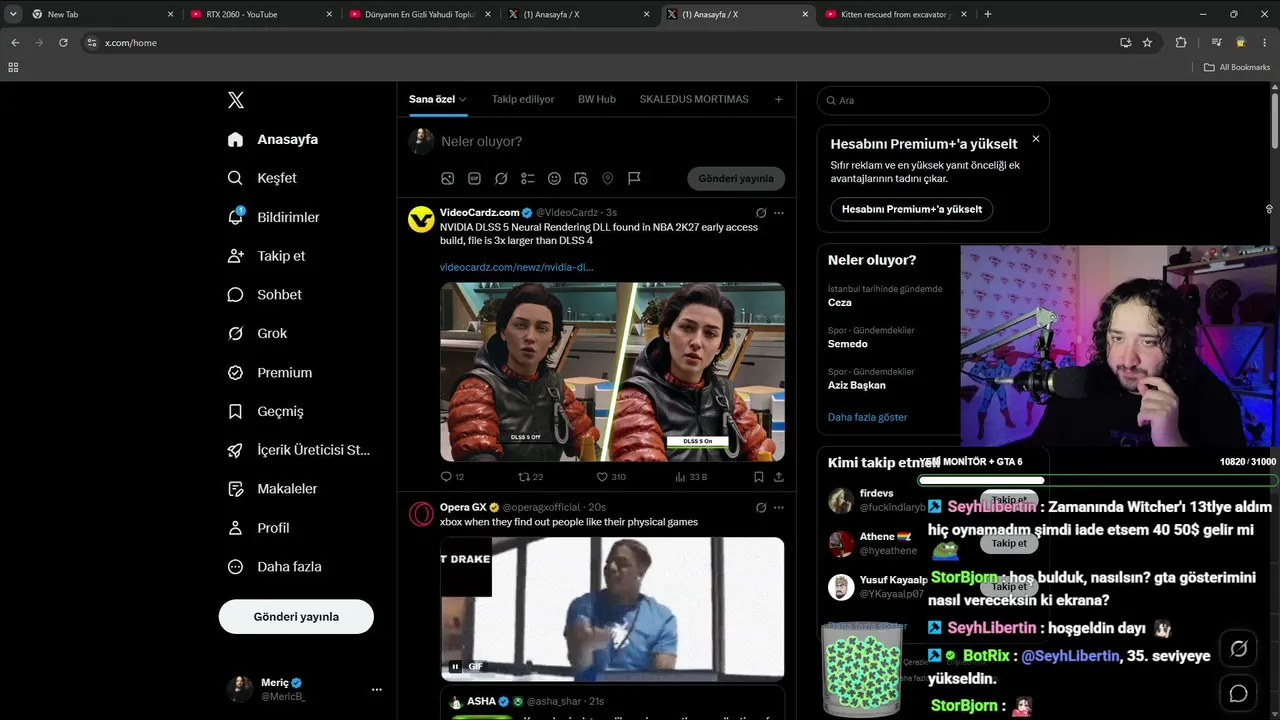Open more options on the Opera GX post
Viewport: 1280px width, 720px height.
tap(779, 508)
